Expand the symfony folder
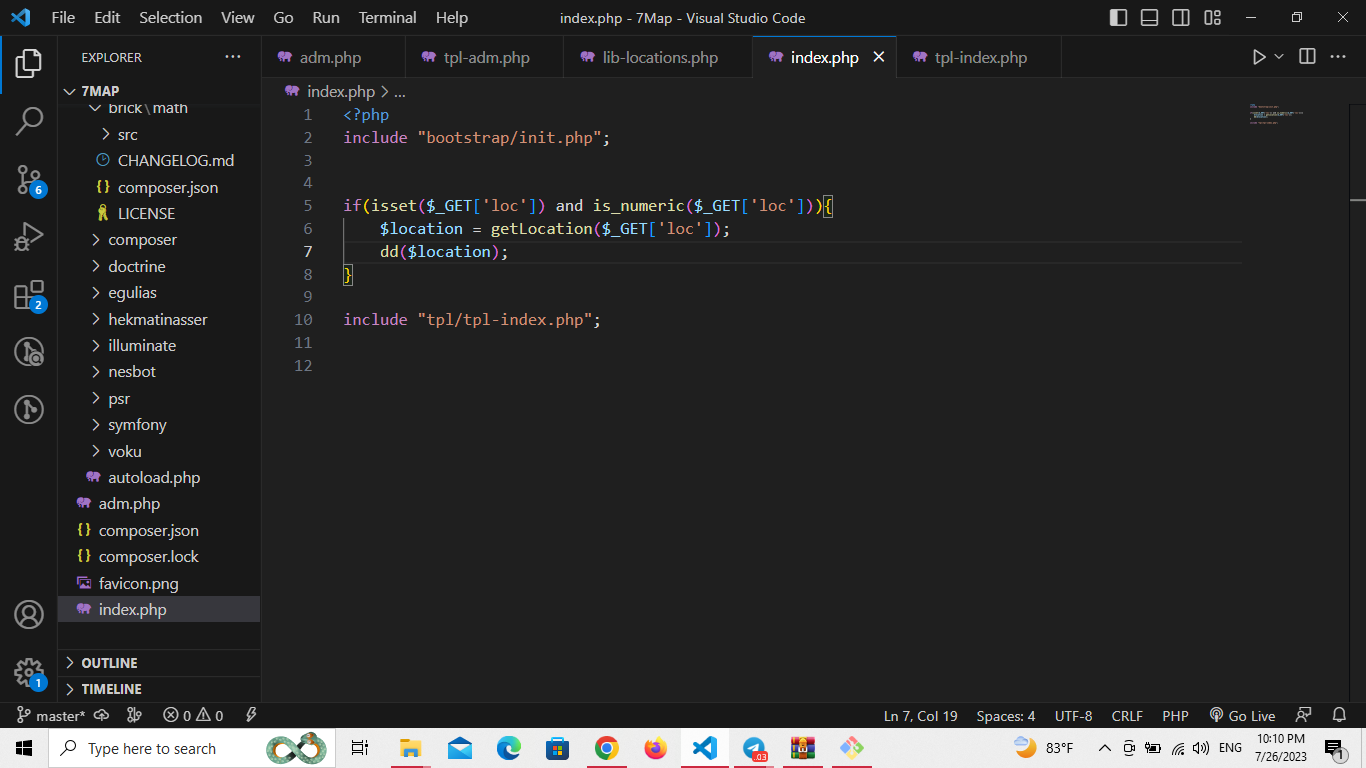The width and height of the screenshot is (1366, 768). (159, 425)
